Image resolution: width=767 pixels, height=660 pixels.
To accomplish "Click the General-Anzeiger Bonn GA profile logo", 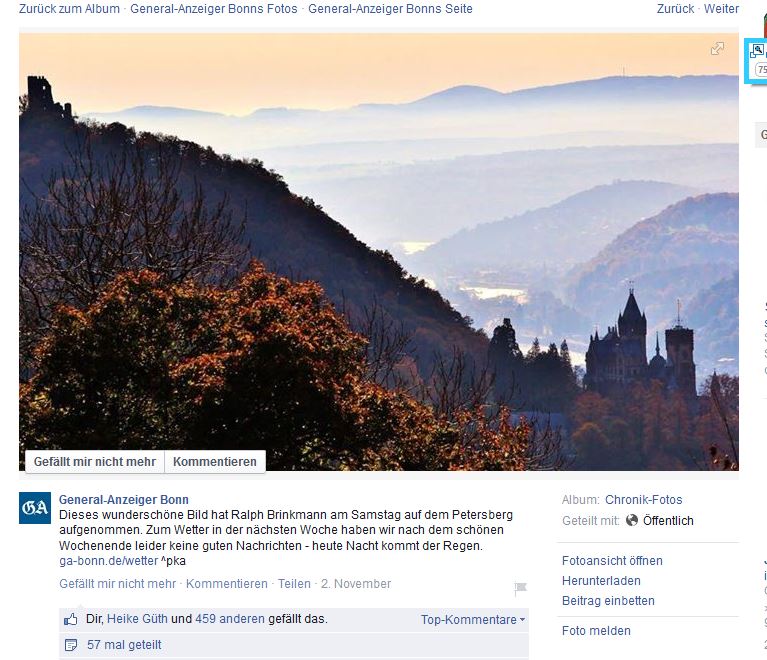I will [x=35, y=508].
